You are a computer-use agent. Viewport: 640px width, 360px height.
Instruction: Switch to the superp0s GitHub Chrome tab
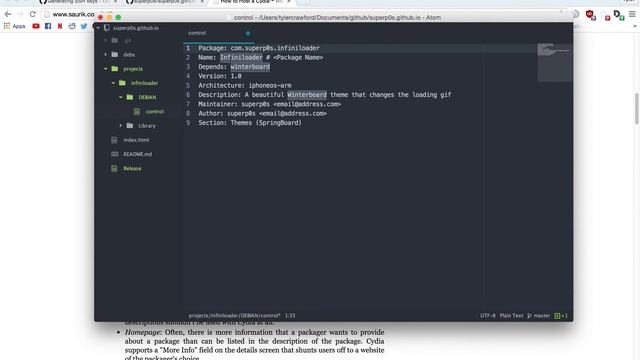[163, 2]
